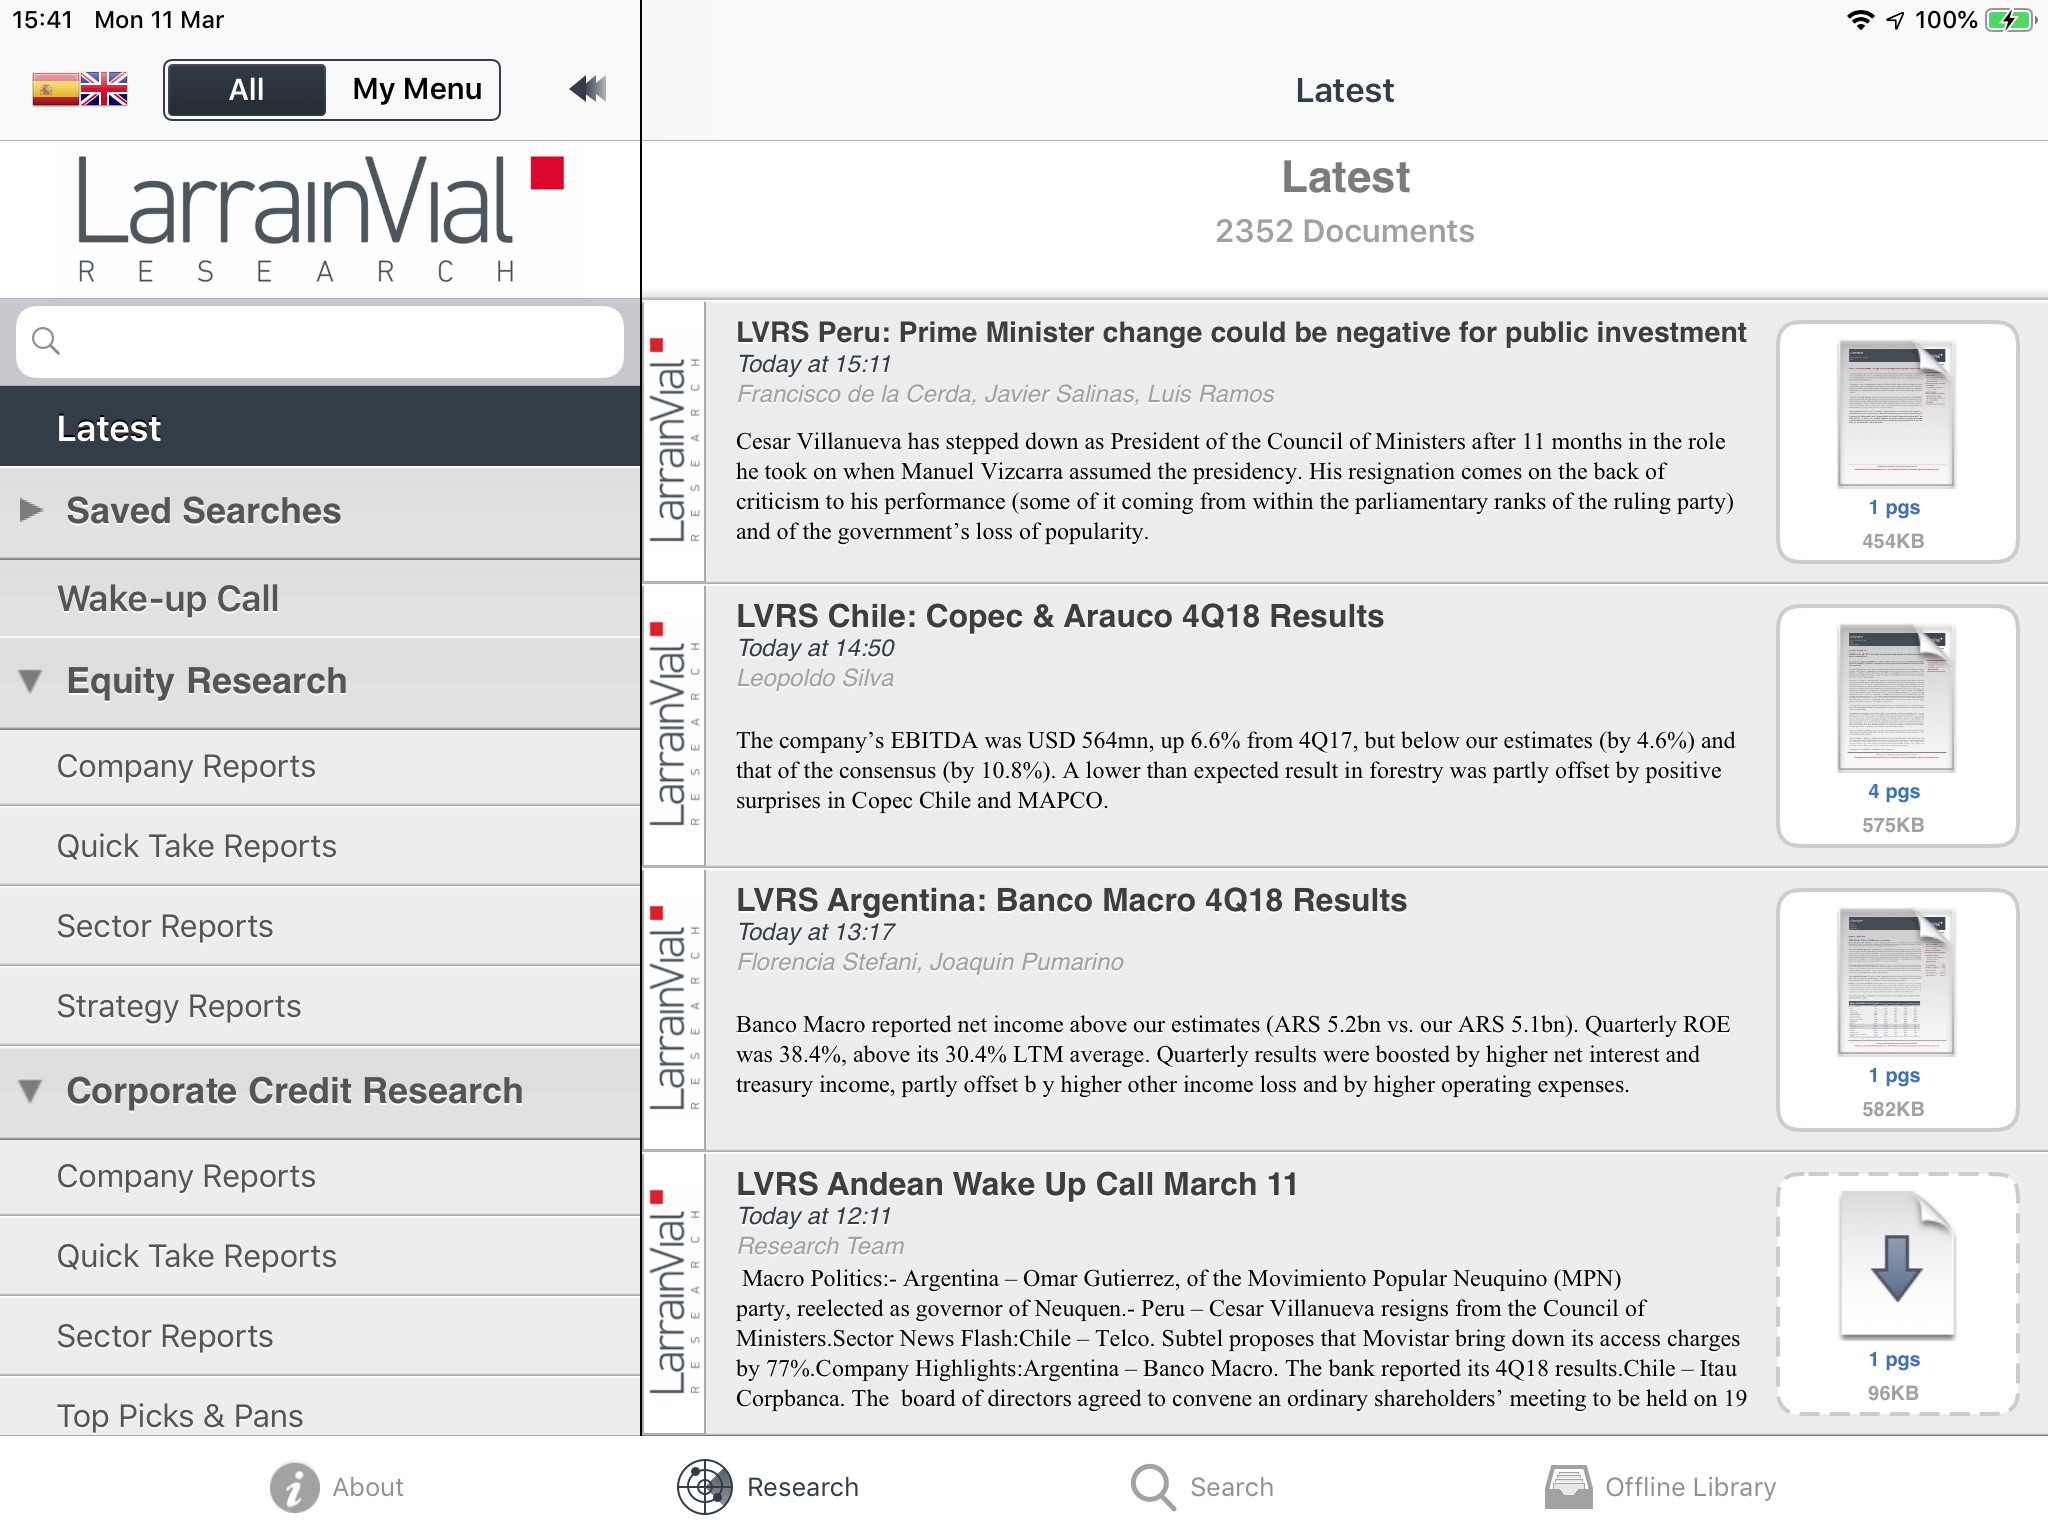The image size is (2048, 1536).
Task: Open the Offline Library tab
Action: pyautogui.click(x=1660, y=1487)
